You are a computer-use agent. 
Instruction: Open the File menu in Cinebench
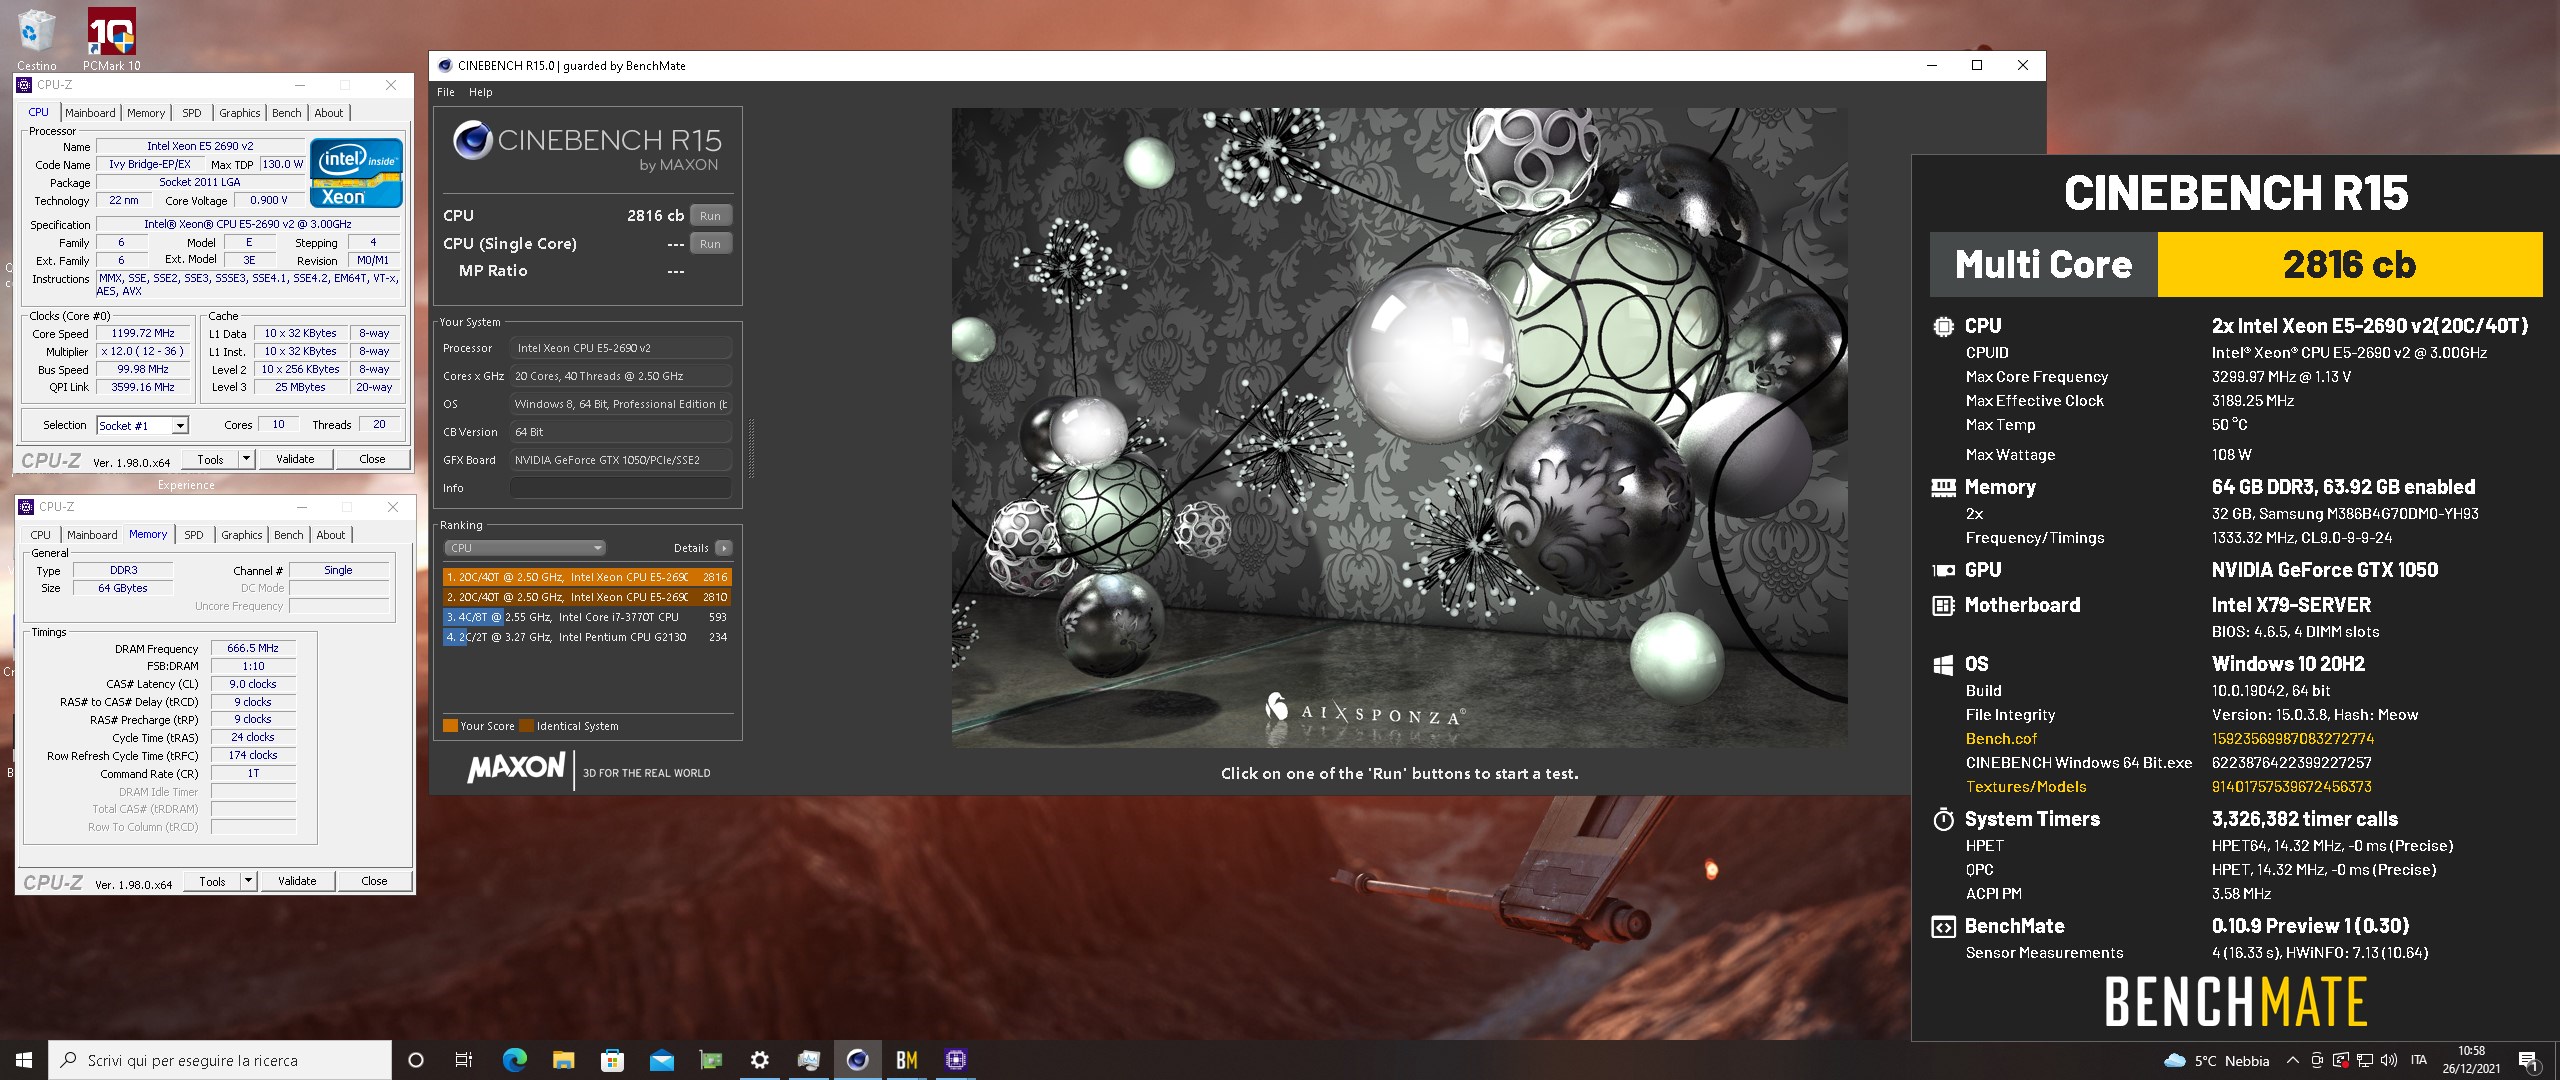(x=446, y=92)
